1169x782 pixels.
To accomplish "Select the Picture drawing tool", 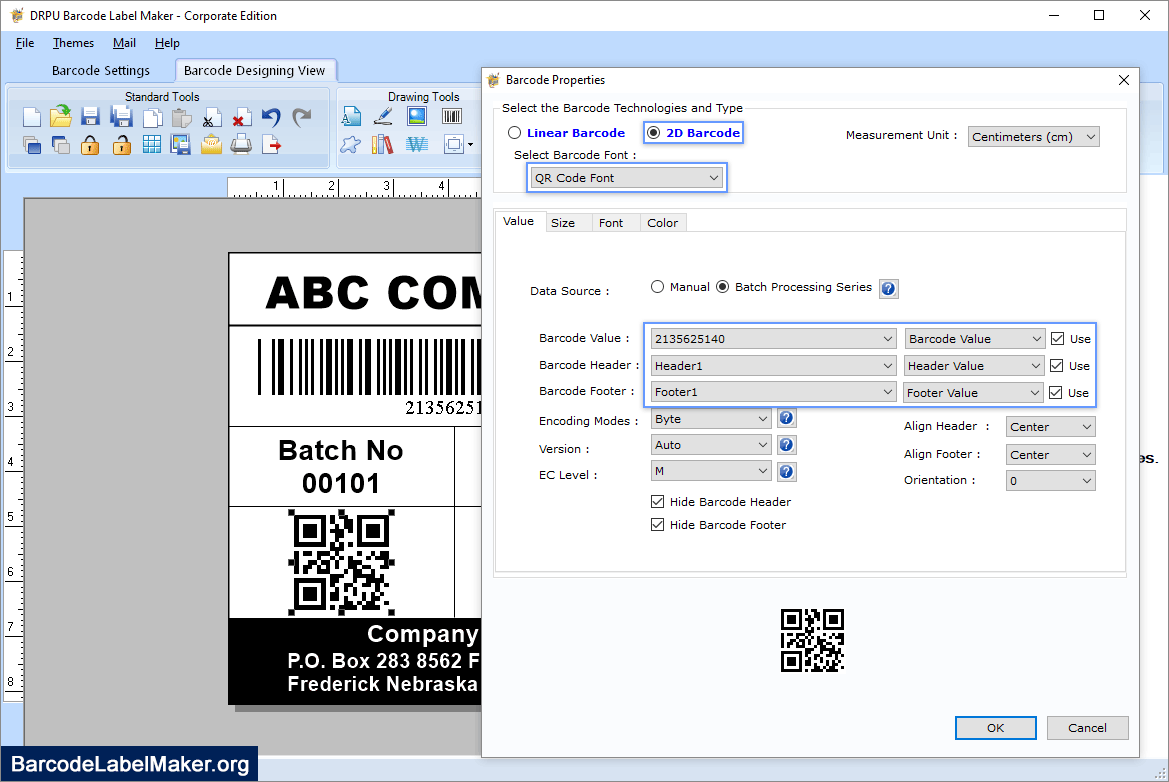I will coord(417,116).
